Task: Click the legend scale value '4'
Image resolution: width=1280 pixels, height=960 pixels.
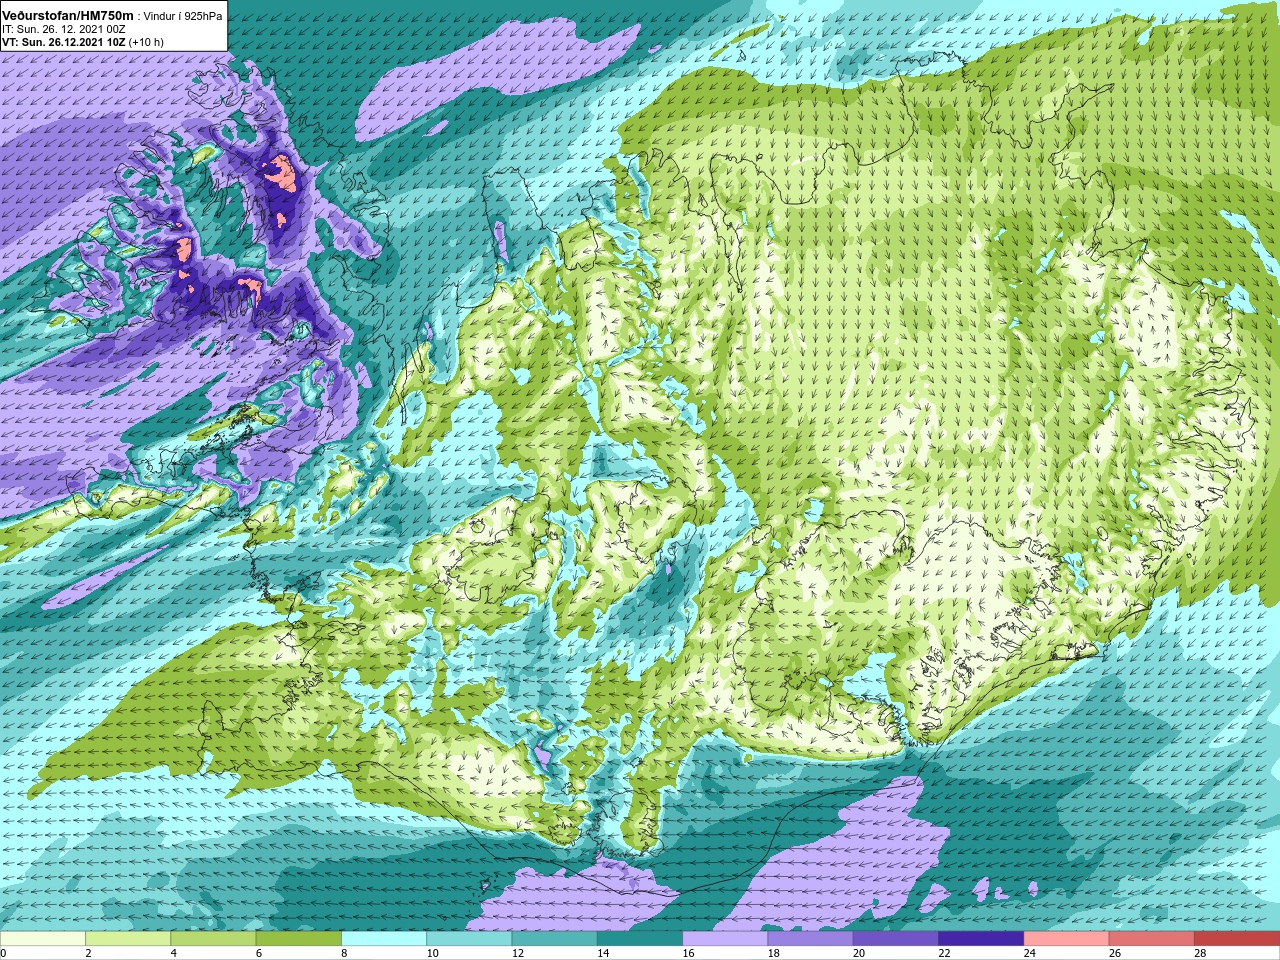Action: click(174, 953)
